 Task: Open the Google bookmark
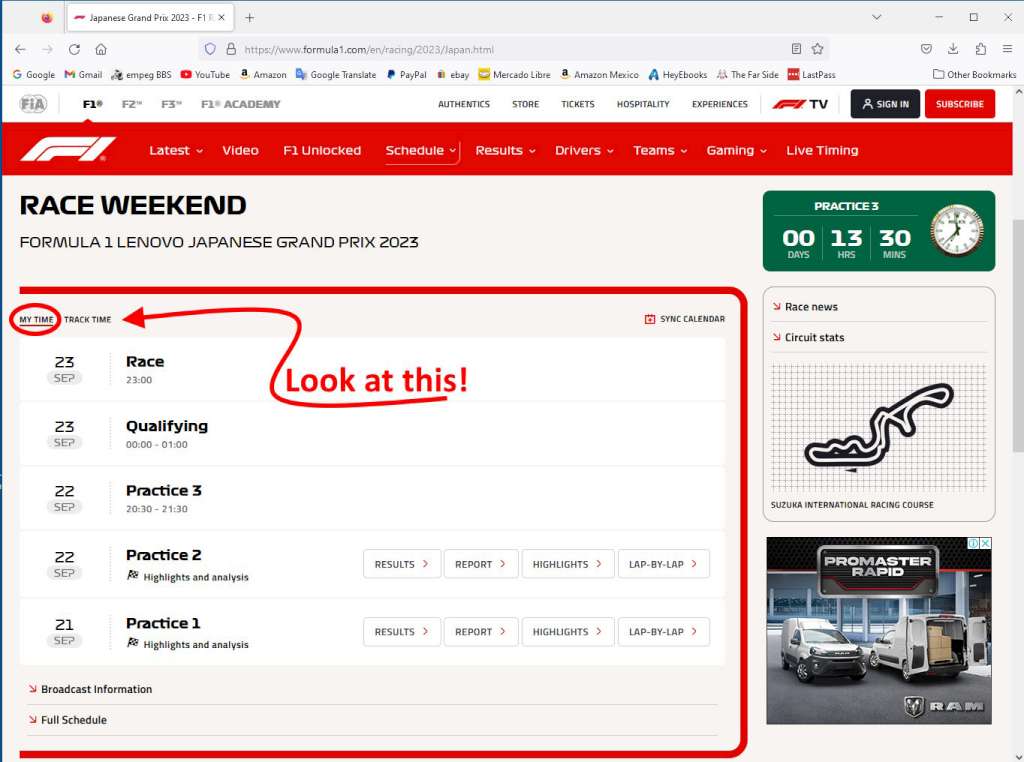point(33,74)
